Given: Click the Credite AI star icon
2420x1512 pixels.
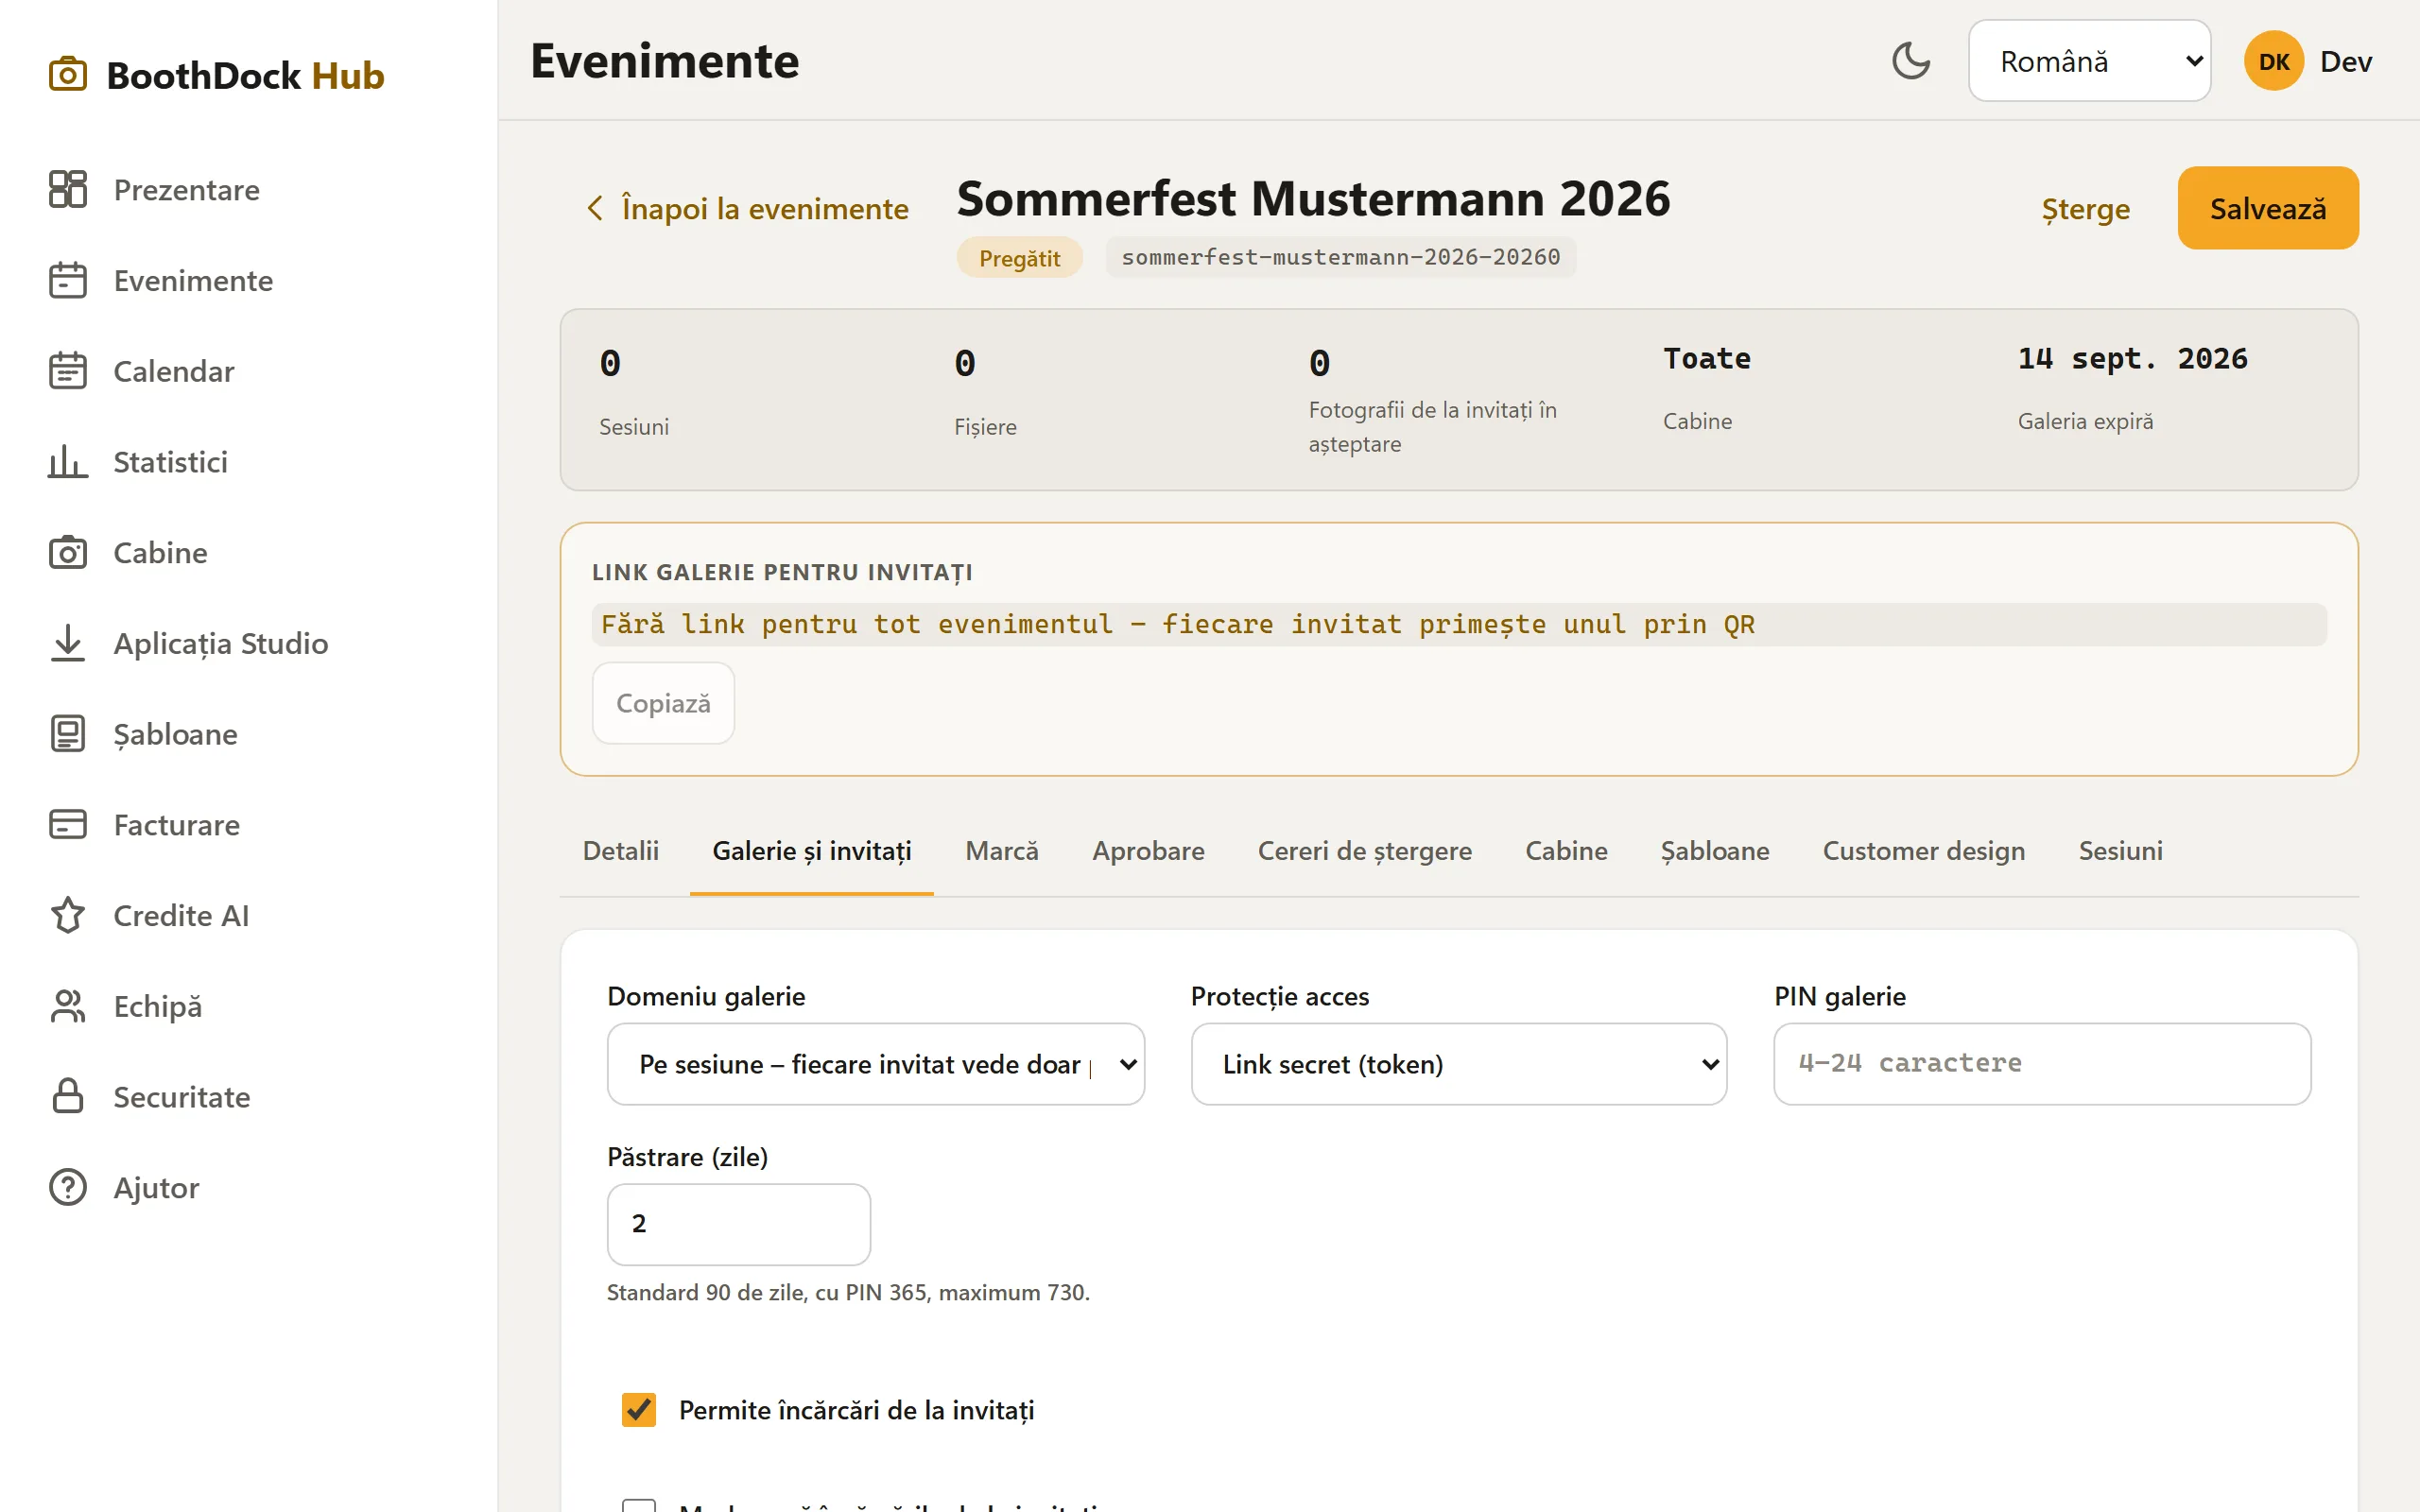Looking at the screenshot, I should click(x=68, y=915).
